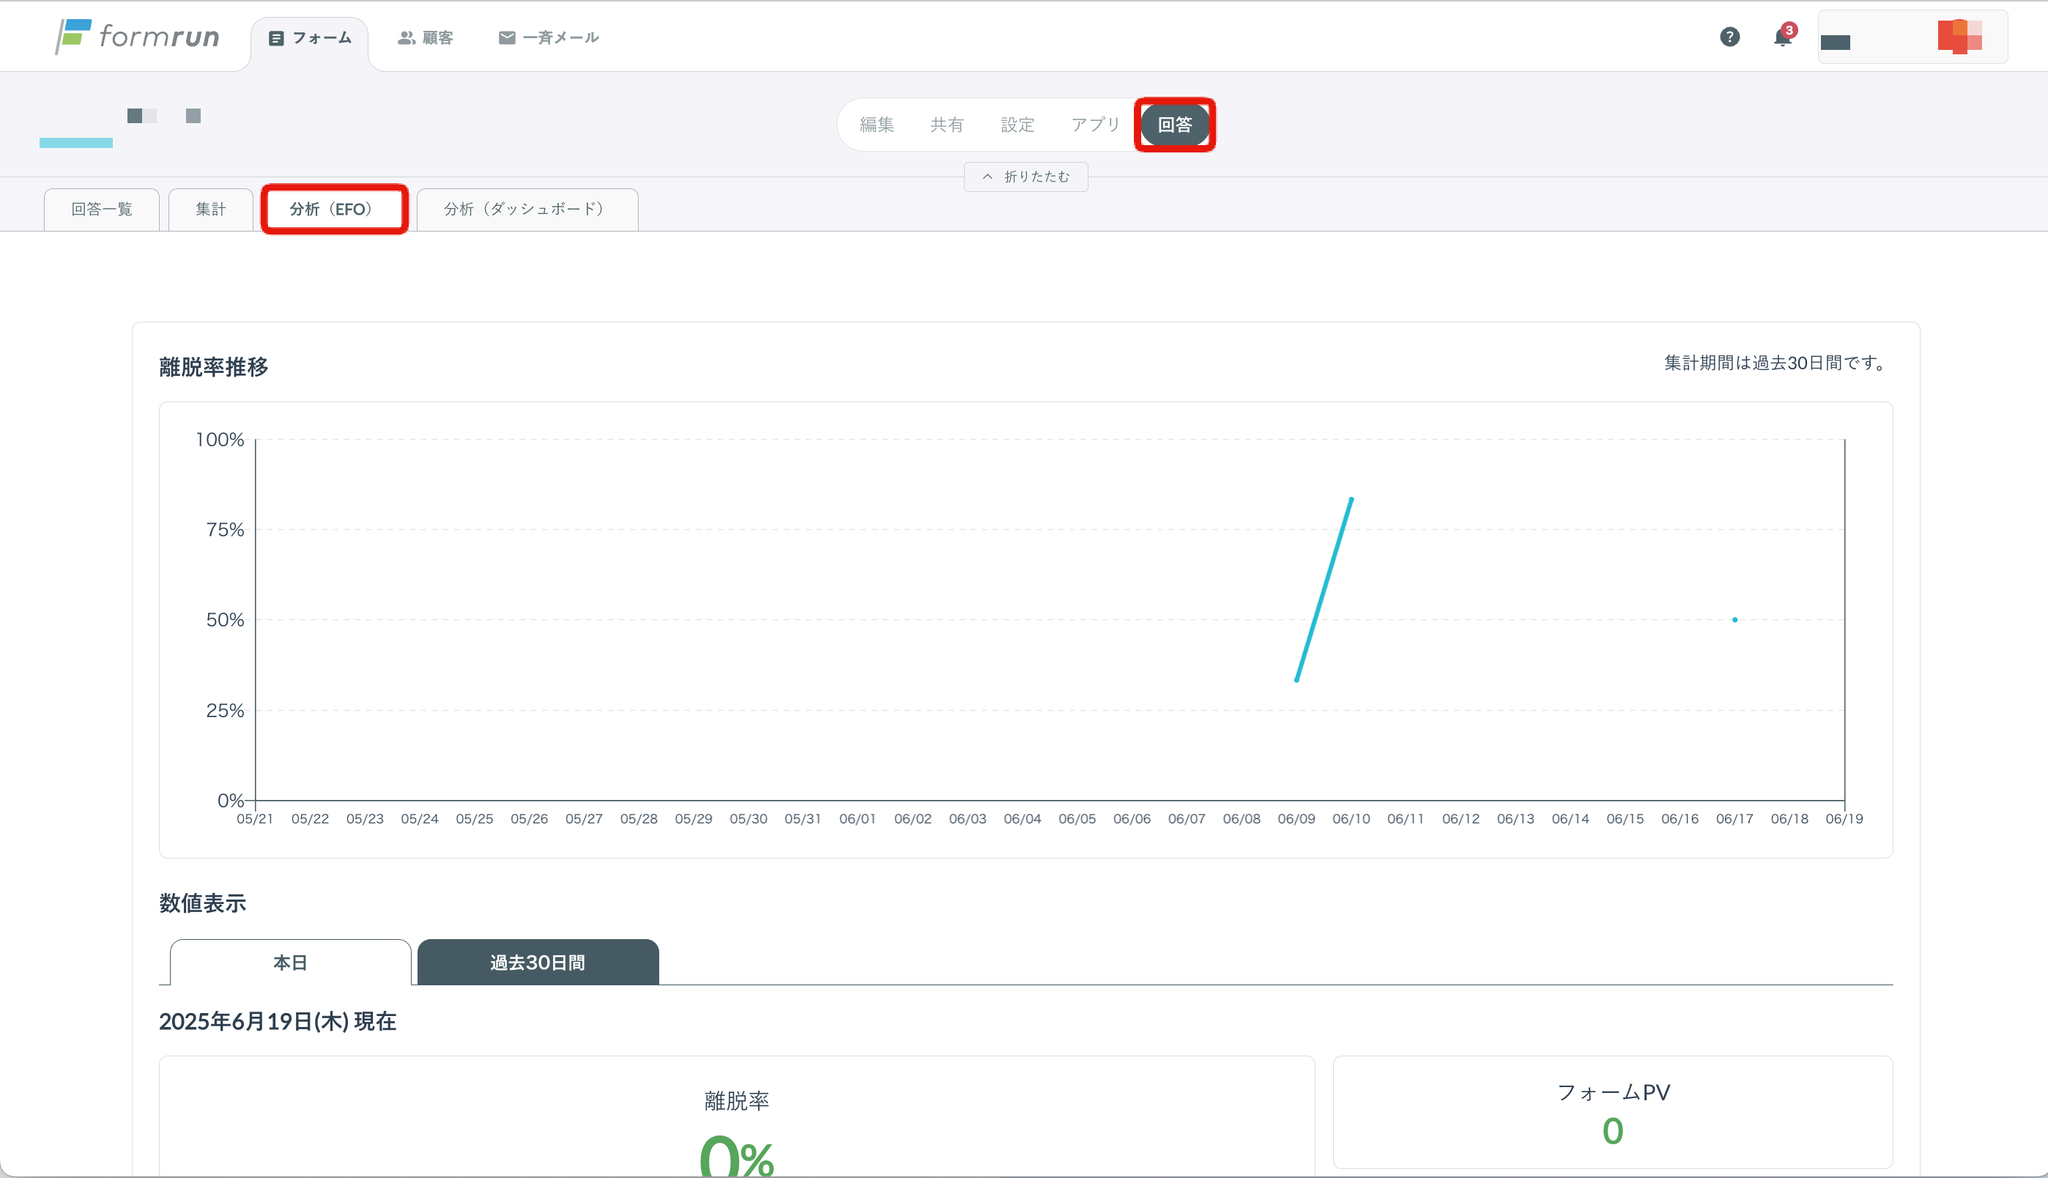Select the アプリ form mode
The image size is (2048, 1178).
coord(1096,125)
